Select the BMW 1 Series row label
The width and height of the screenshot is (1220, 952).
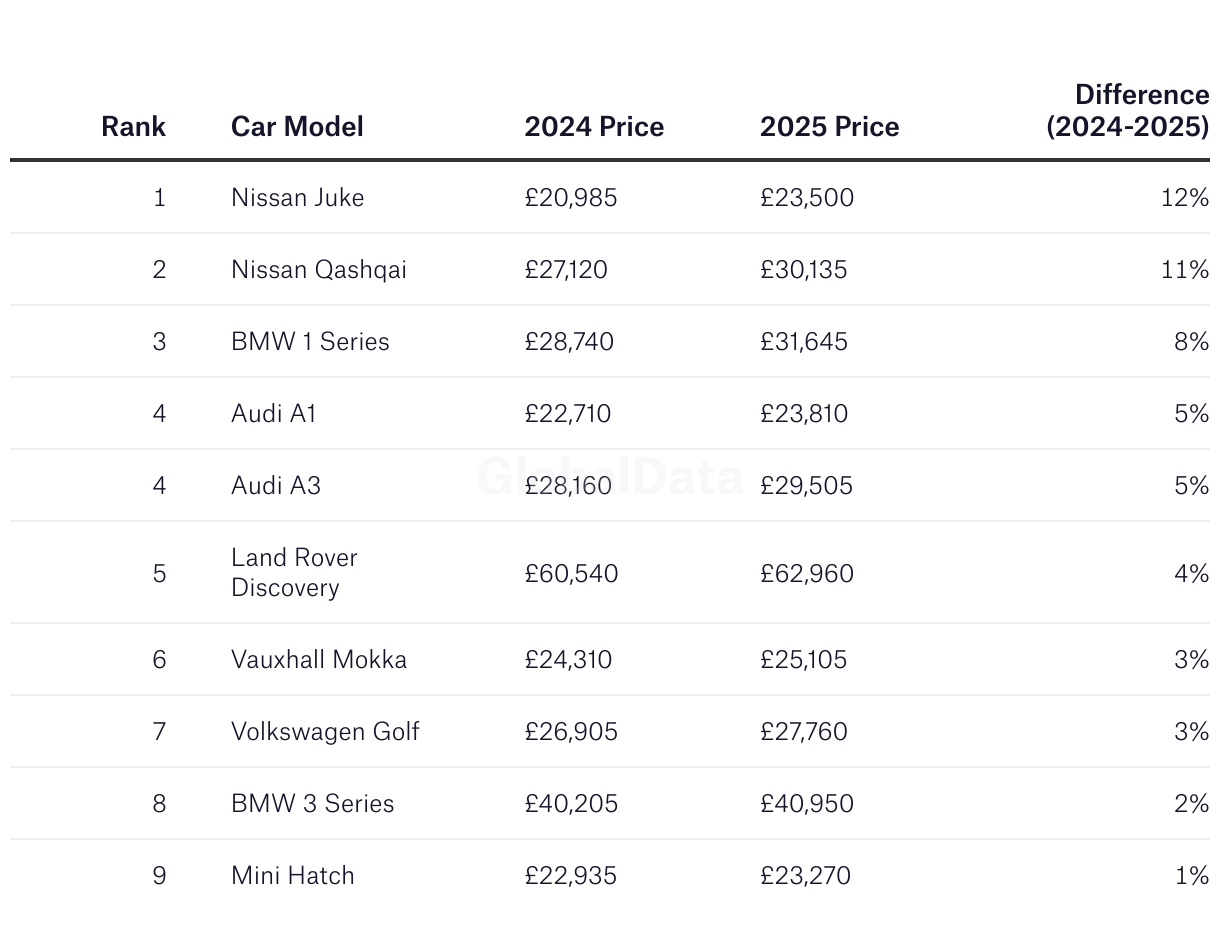pos(310,342)
